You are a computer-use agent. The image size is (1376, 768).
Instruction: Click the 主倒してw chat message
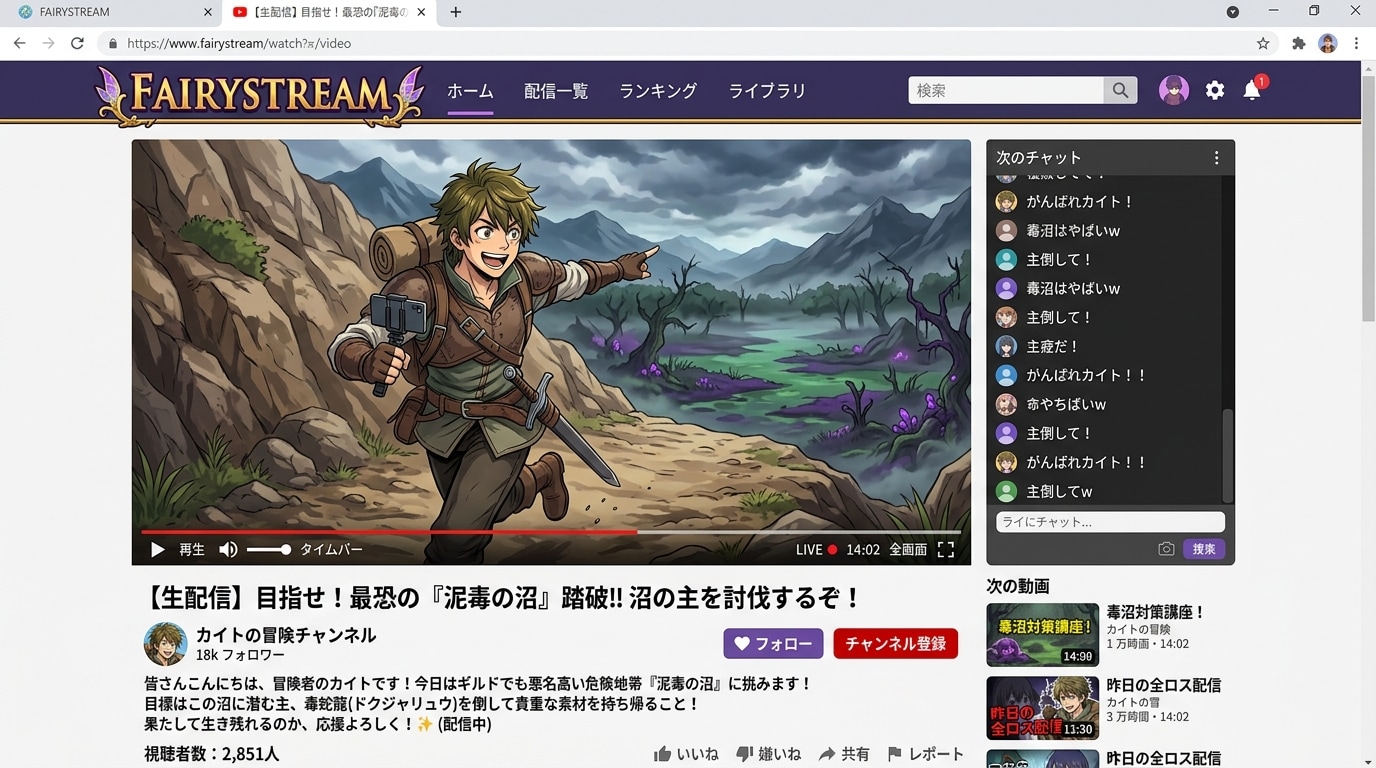click(1059, 491)
